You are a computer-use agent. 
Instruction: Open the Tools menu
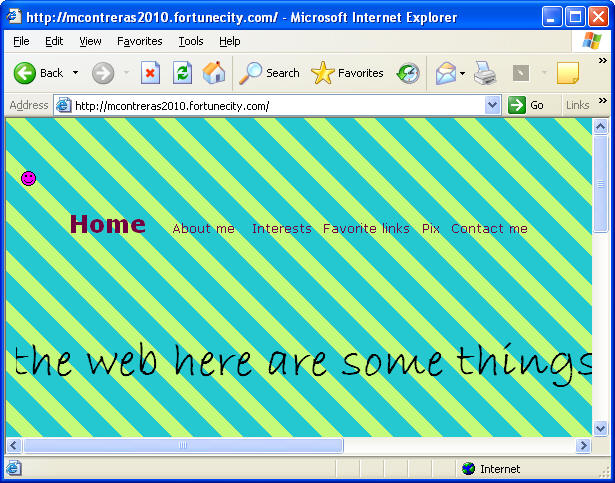click(191, 41)
